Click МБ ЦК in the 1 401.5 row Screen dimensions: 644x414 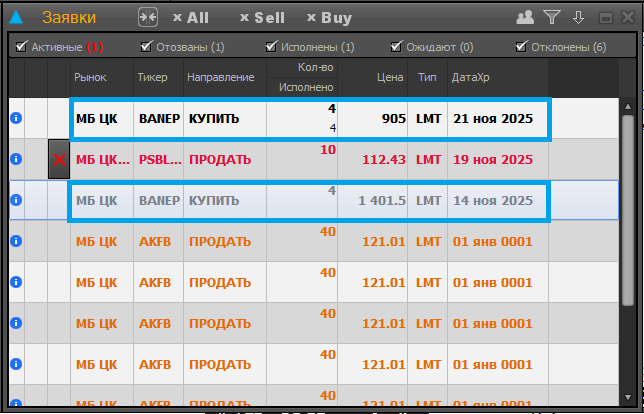click(97, 200)
